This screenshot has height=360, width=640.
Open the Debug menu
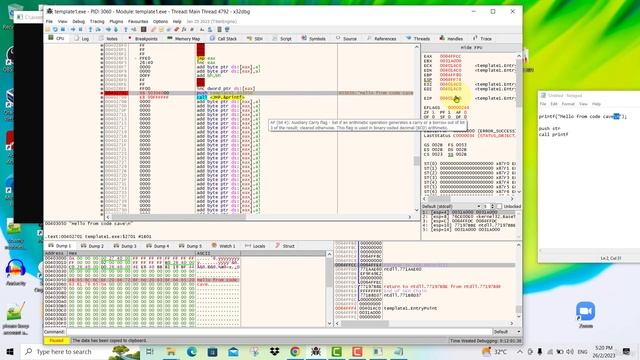[x=78, y=21]
